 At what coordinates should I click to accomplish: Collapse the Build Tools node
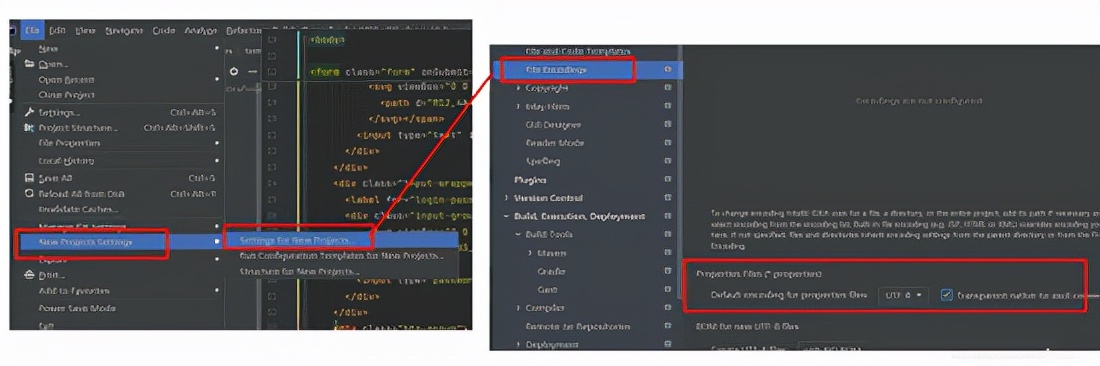coord(518,235)
